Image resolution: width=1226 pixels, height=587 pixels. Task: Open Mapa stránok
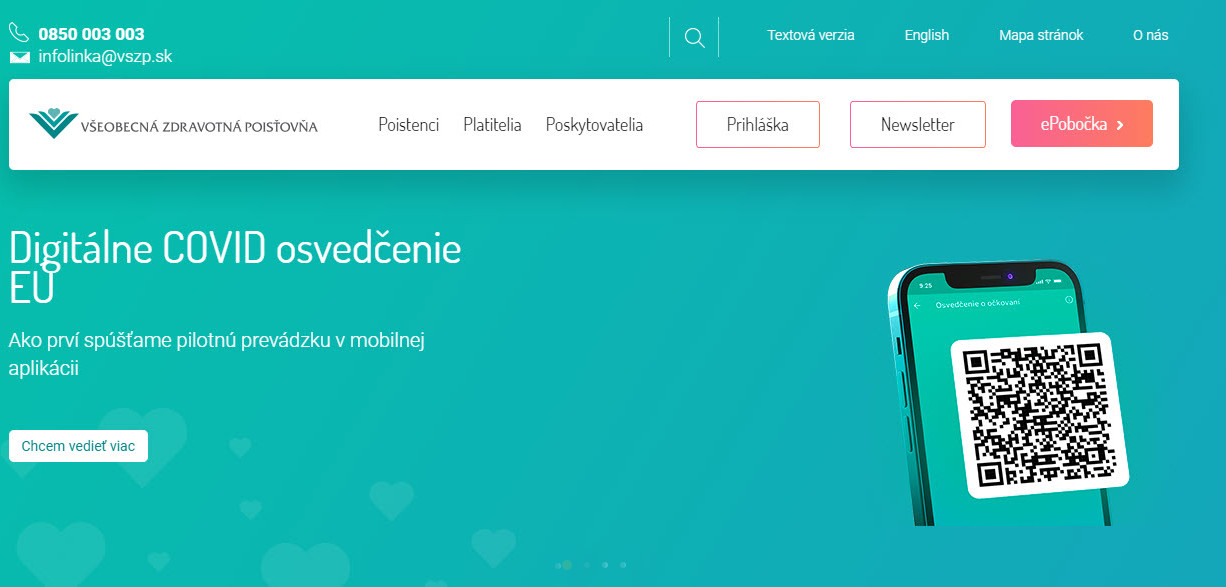coord(1041,35)
